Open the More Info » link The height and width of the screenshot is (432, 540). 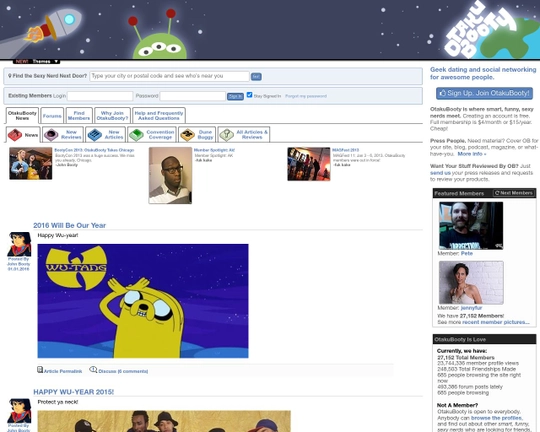[x=472, y=154]
